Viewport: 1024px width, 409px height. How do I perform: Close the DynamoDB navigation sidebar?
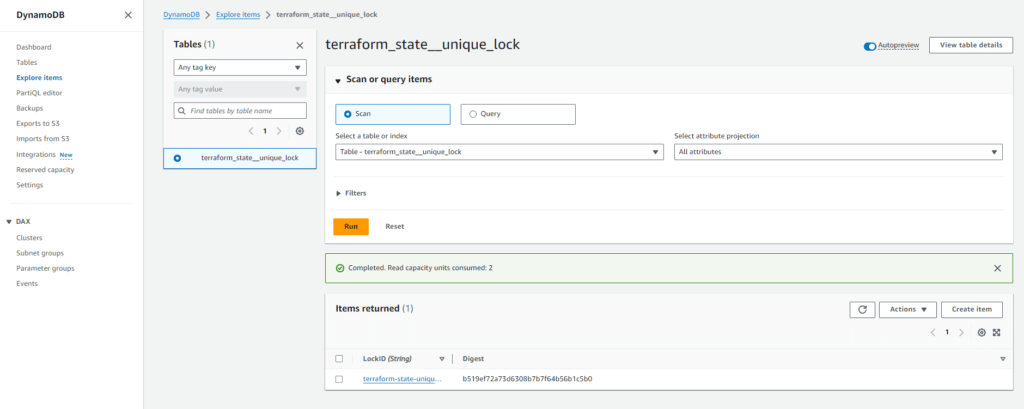[x=128, y=15]
